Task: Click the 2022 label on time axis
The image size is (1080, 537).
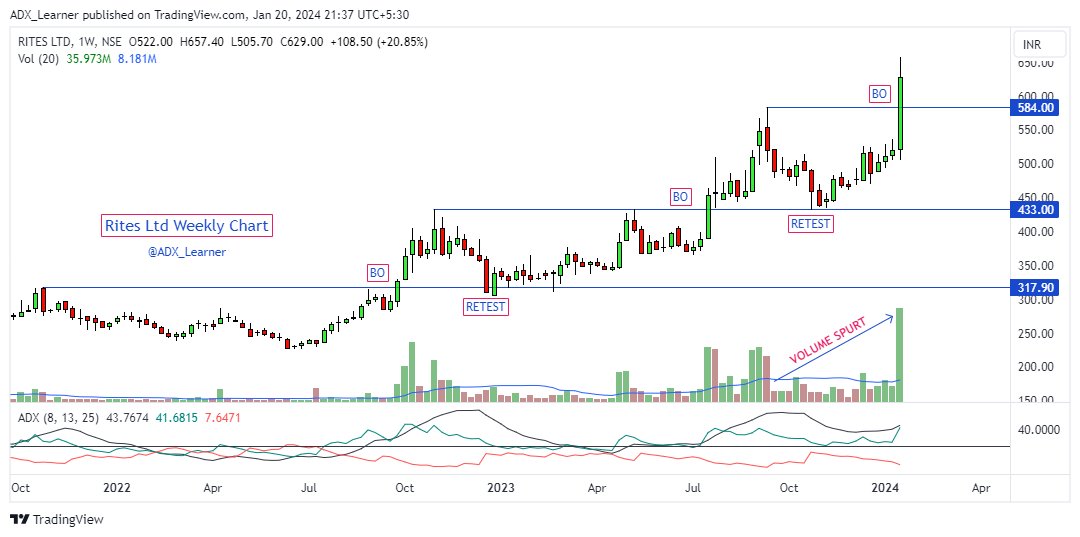Action: click(116, 488)
